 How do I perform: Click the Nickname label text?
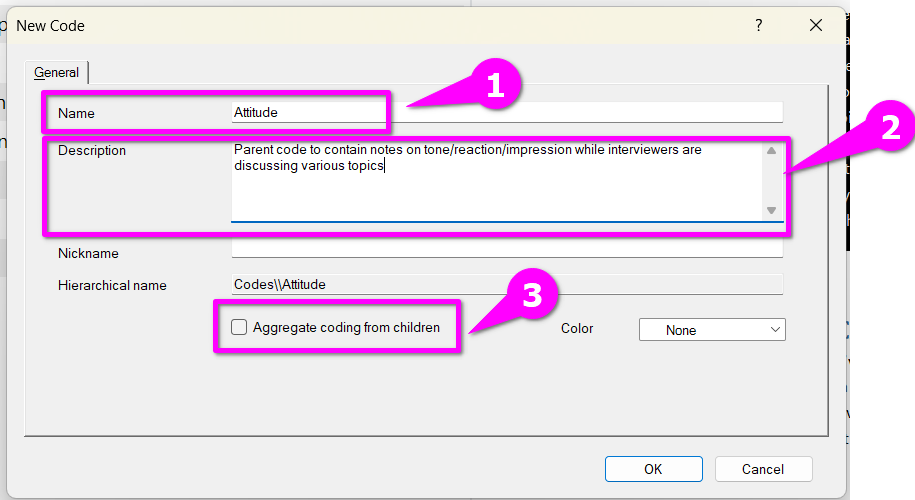(88, 253)
